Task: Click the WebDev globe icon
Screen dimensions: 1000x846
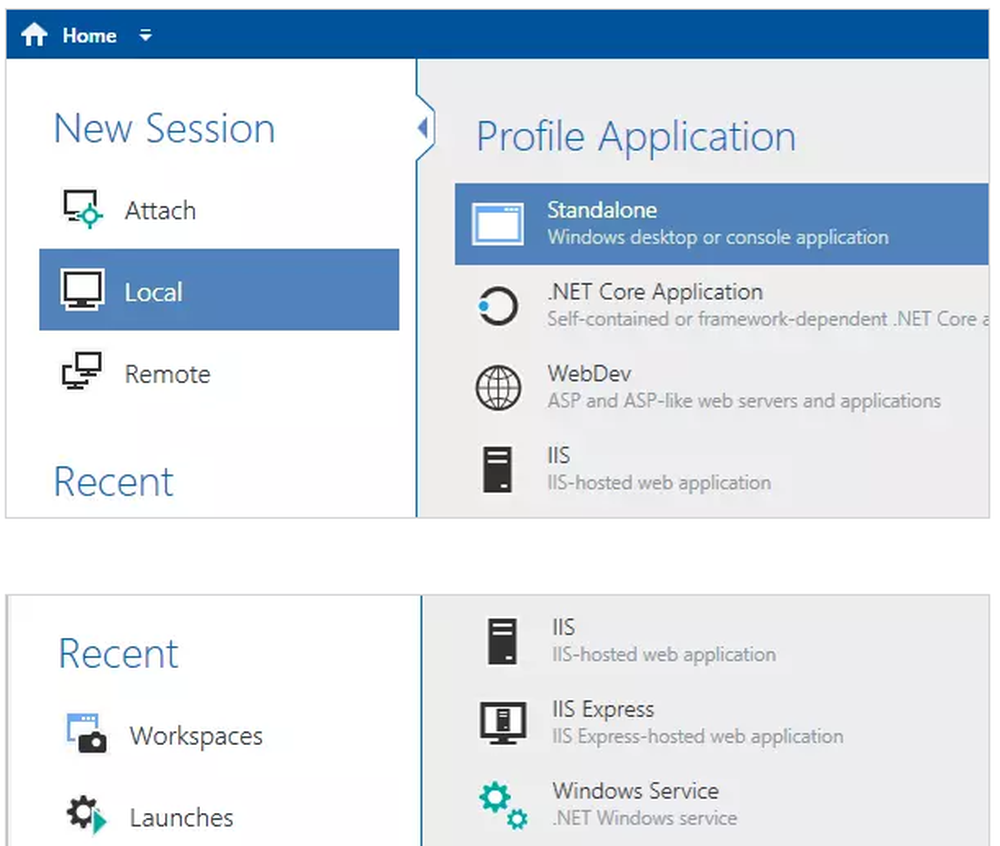Action: pos(498,388)
